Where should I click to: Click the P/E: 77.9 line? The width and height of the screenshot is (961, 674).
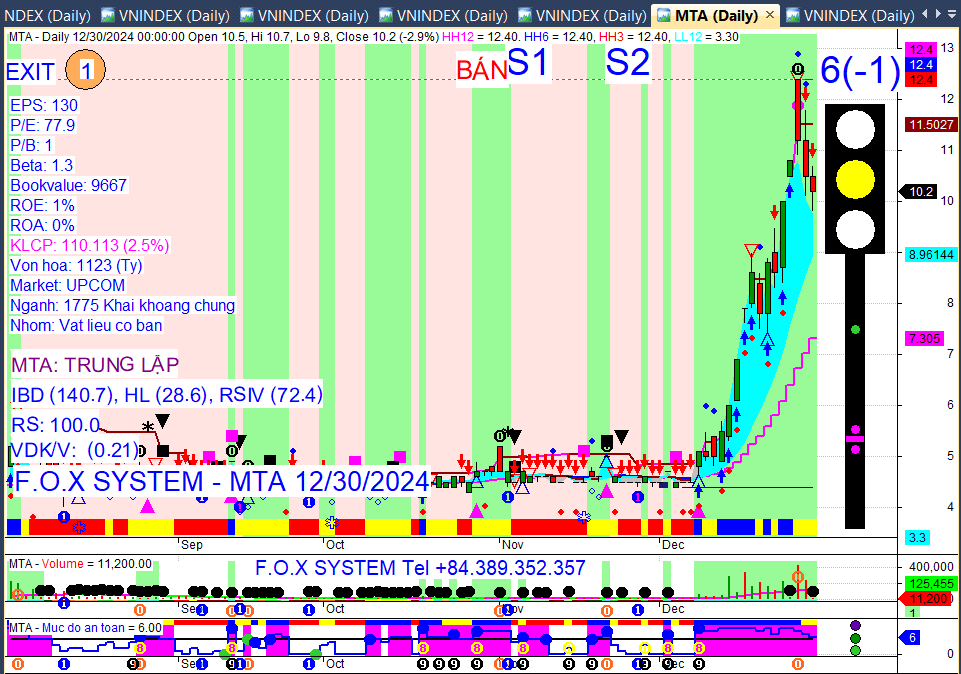pos(43,125)
